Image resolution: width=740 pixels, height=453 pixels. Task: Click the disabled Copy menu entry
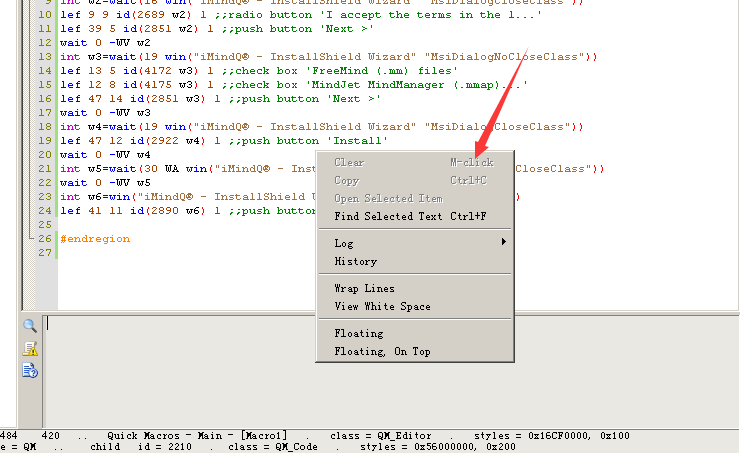346,180
